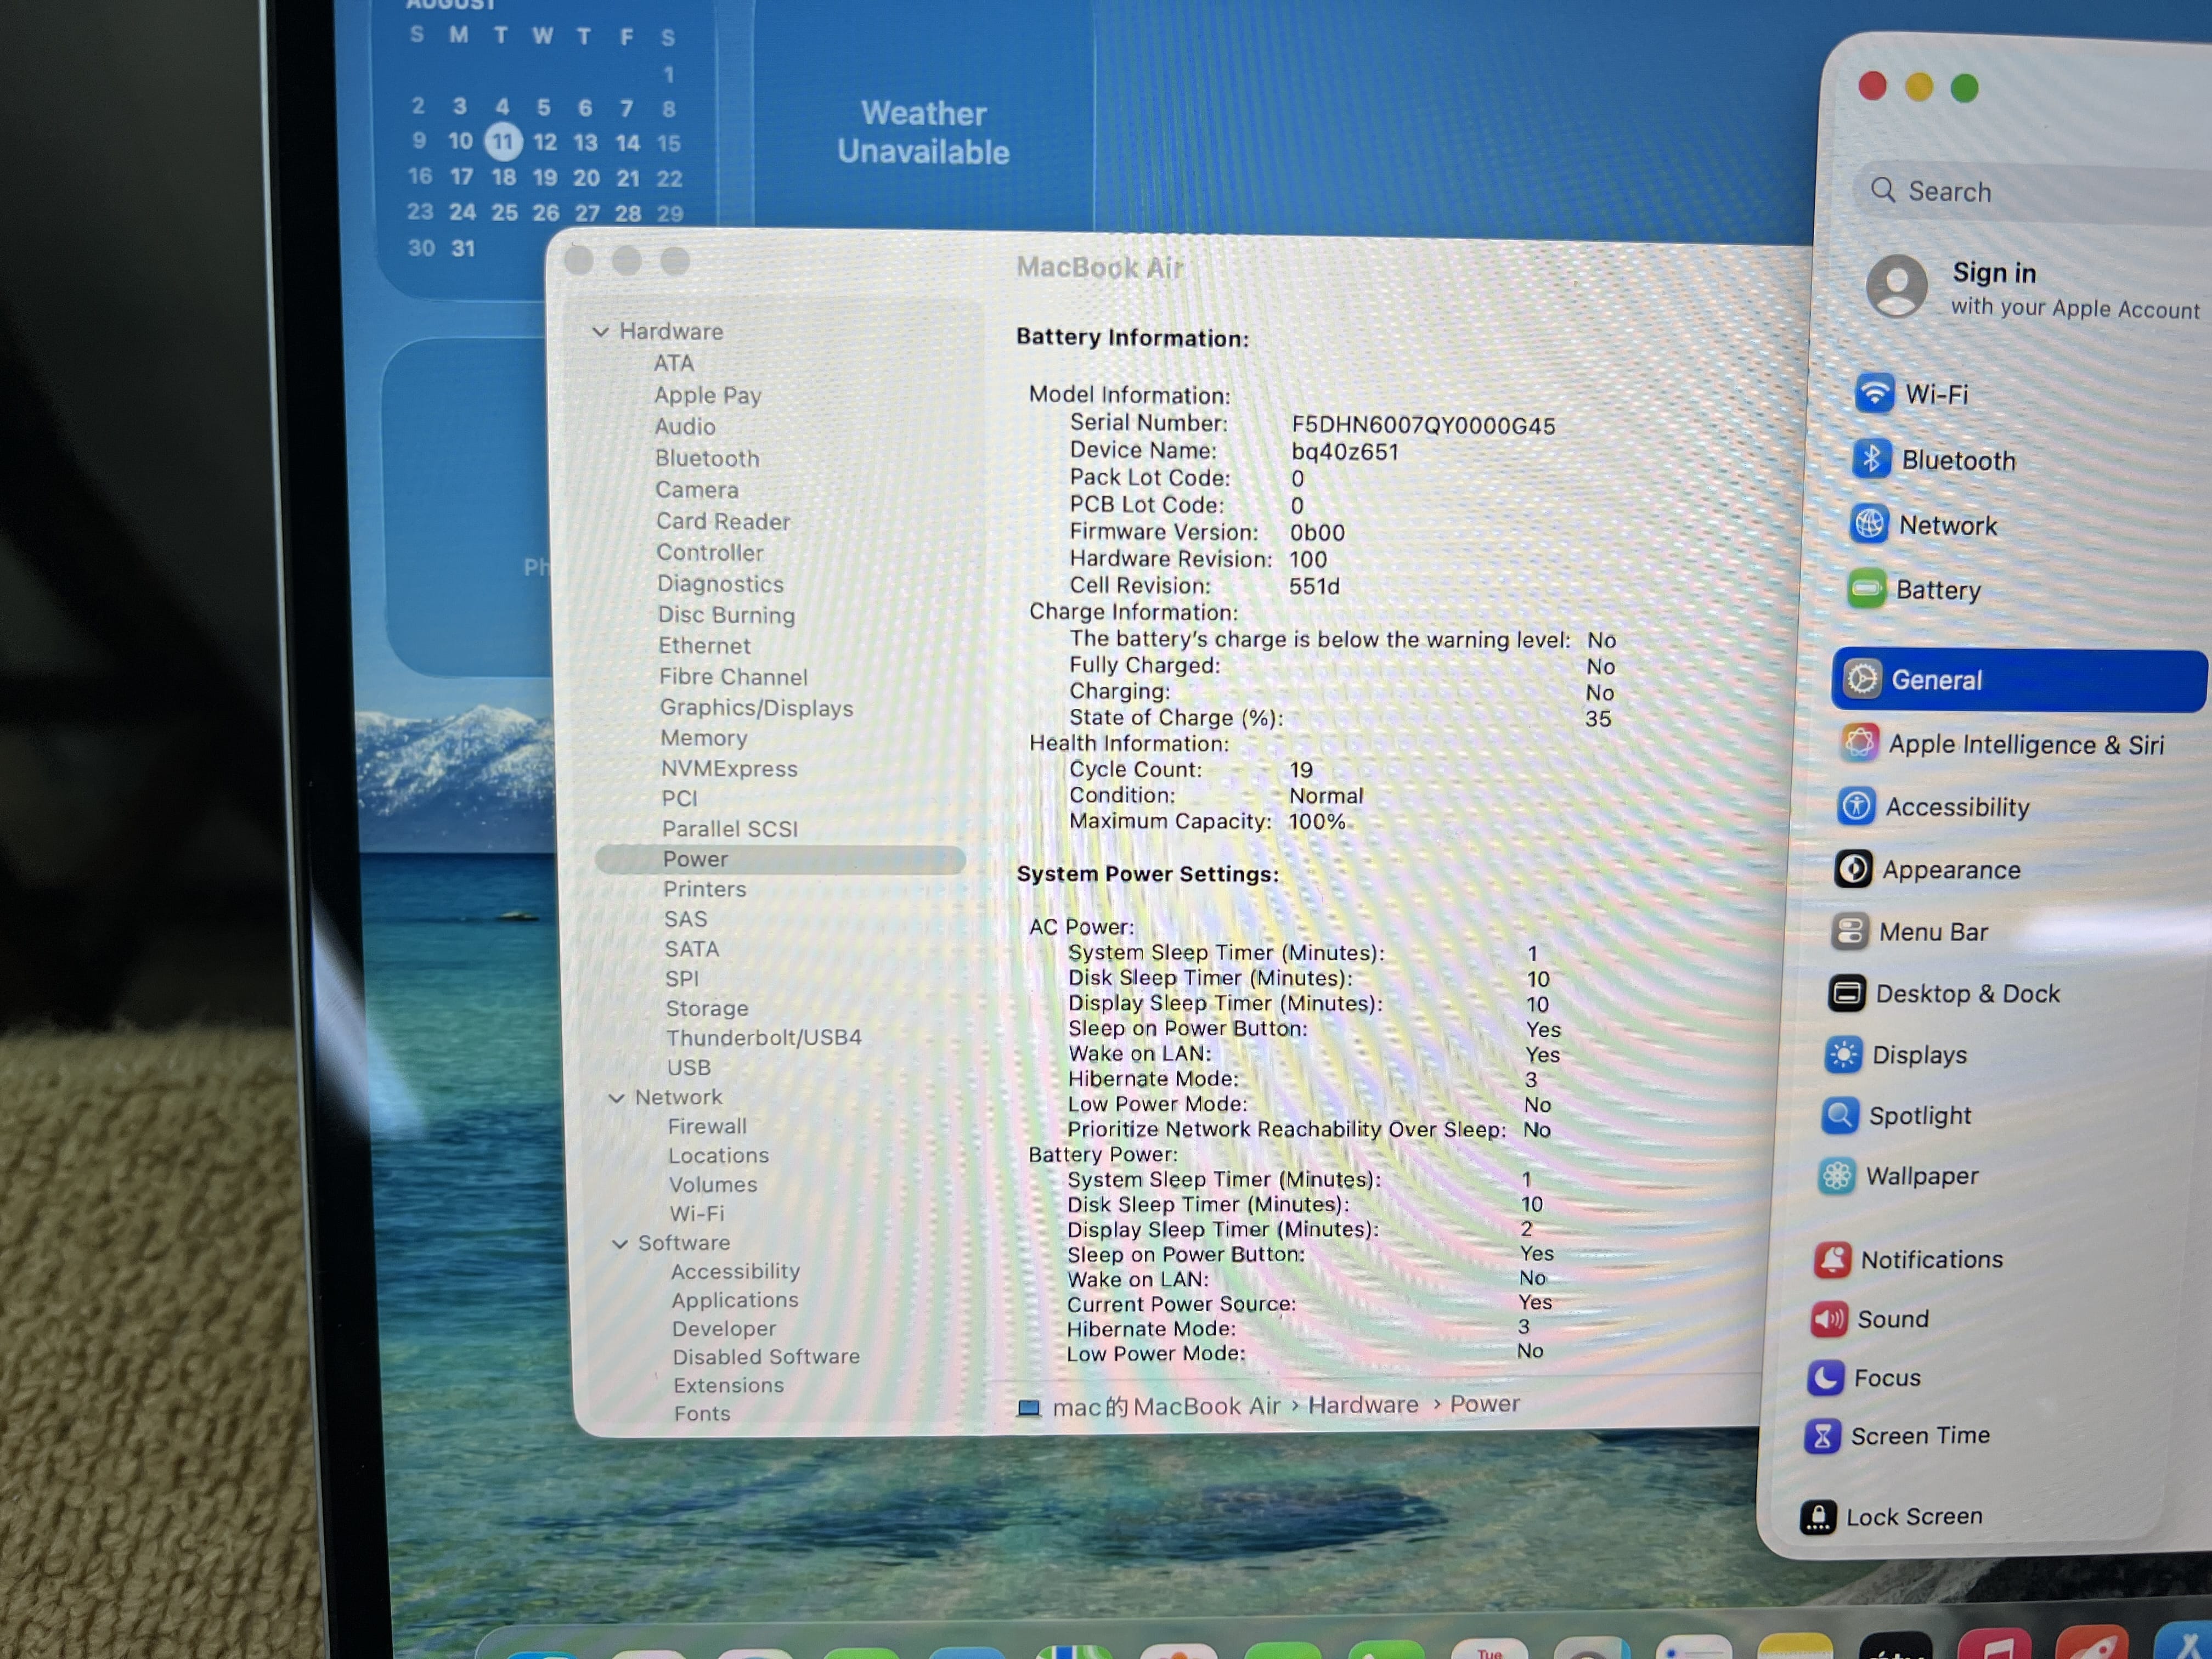Select the General gear item
The image size is (2212, 1659).
coord(2018,680)
